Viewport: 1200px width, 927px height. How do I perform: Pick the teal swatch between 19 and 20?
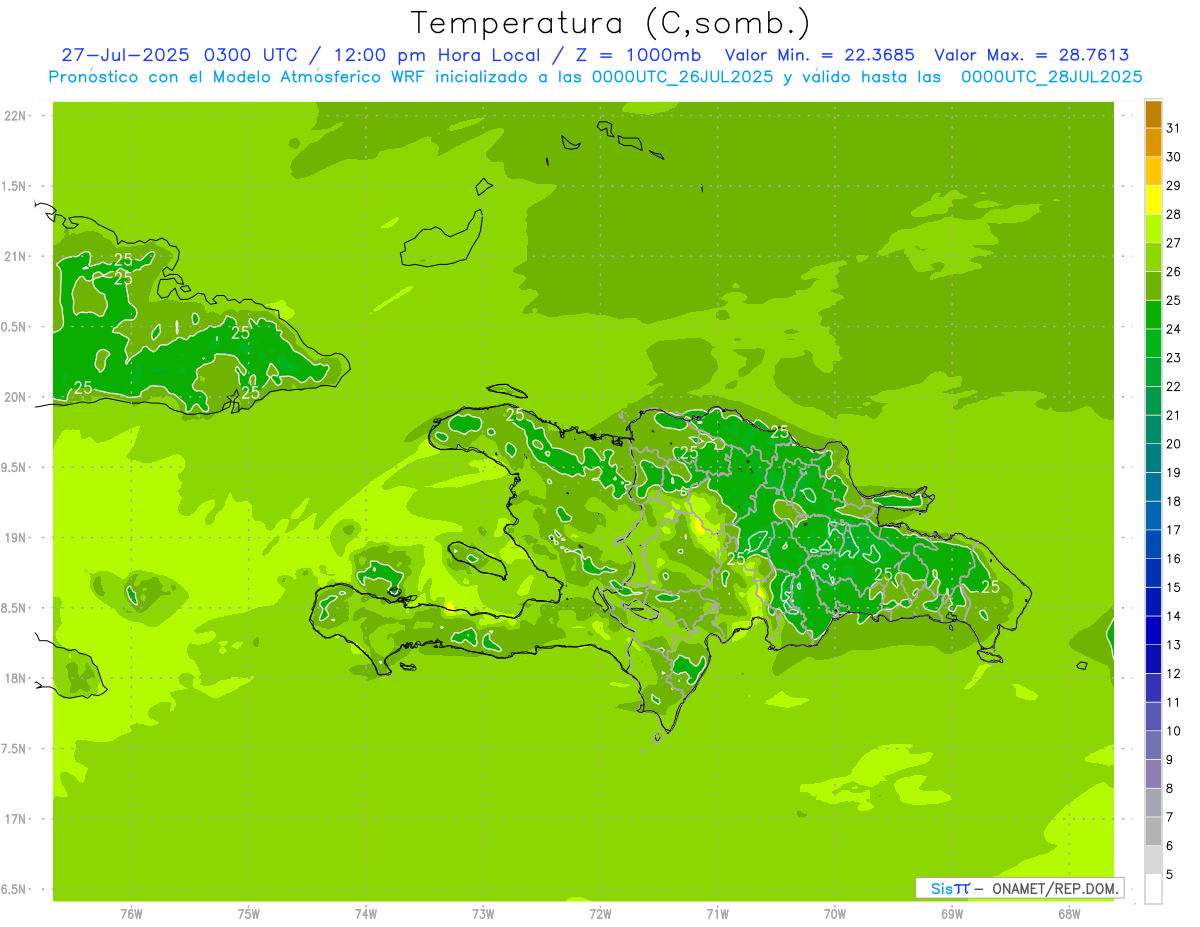coord(1153,458)
